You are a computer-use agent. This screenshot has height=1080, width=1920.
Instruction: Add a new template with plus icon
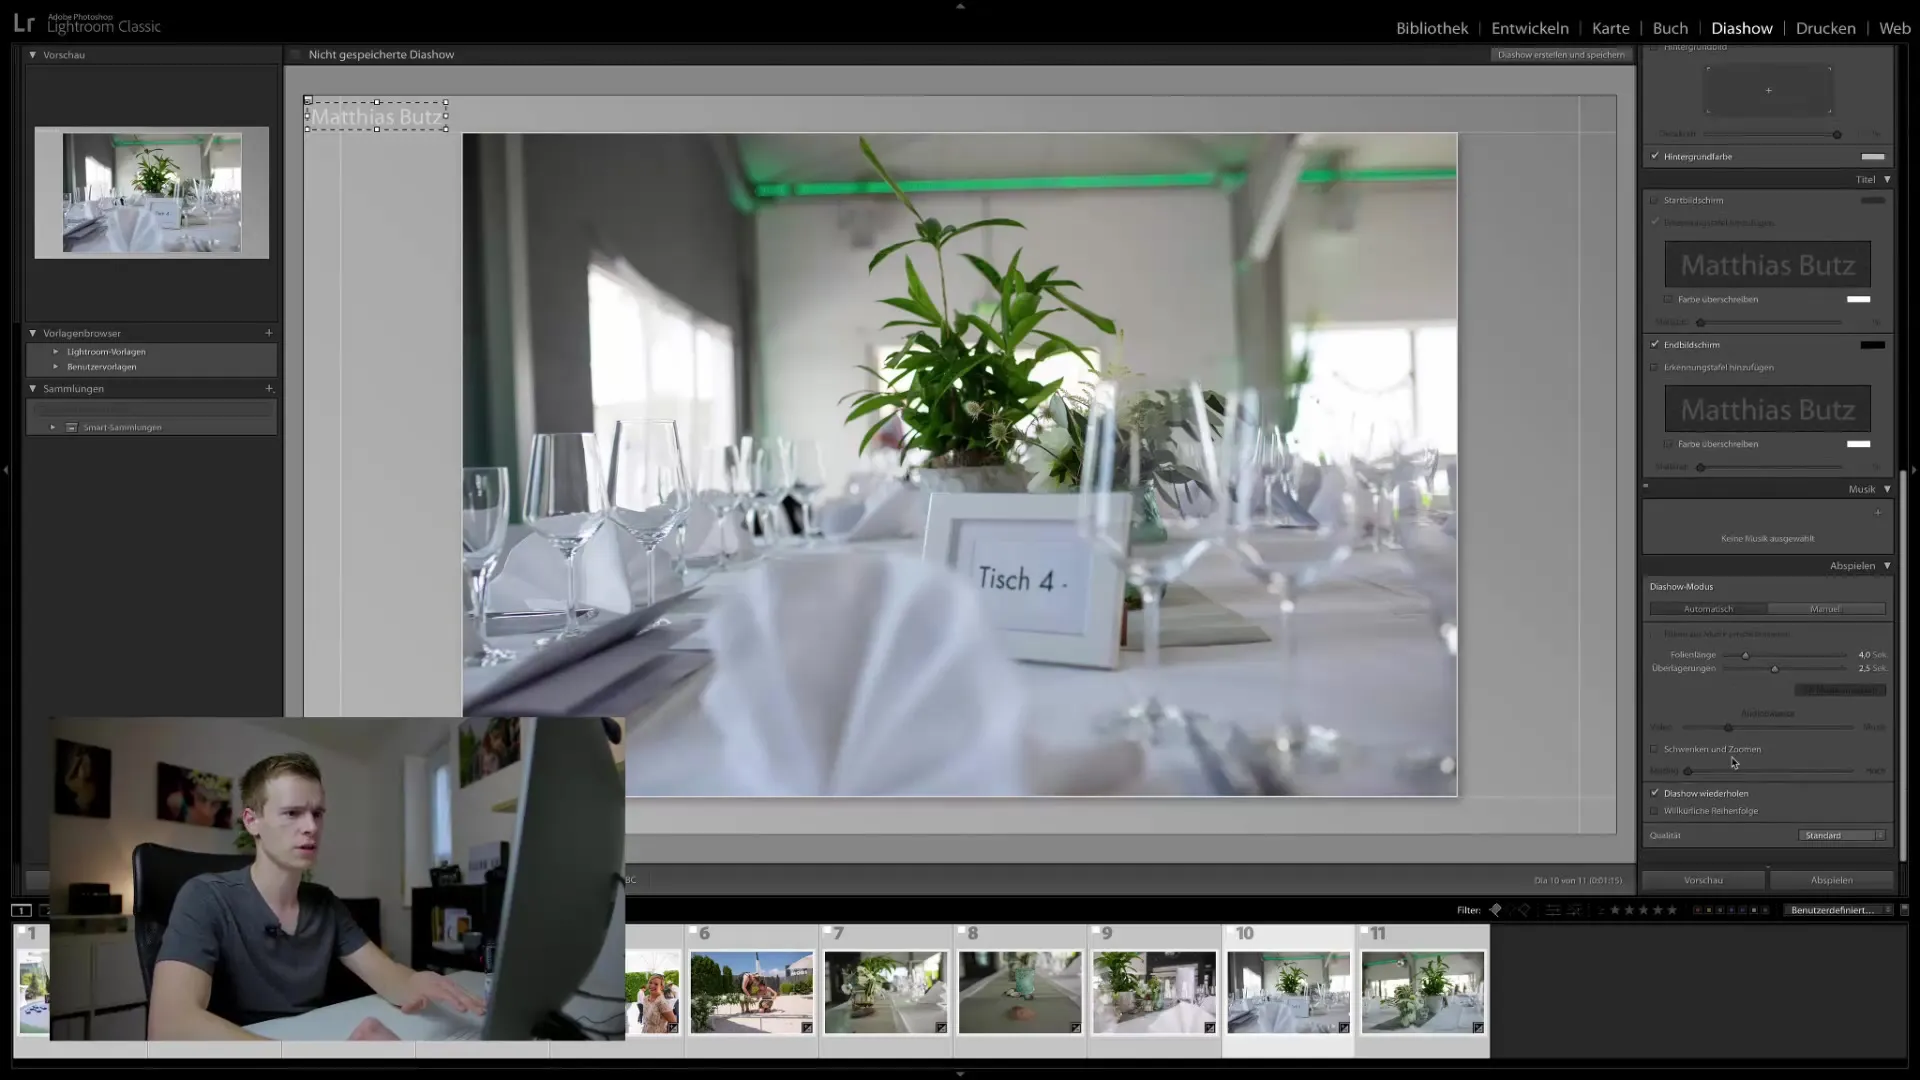[x=268, y=333]
